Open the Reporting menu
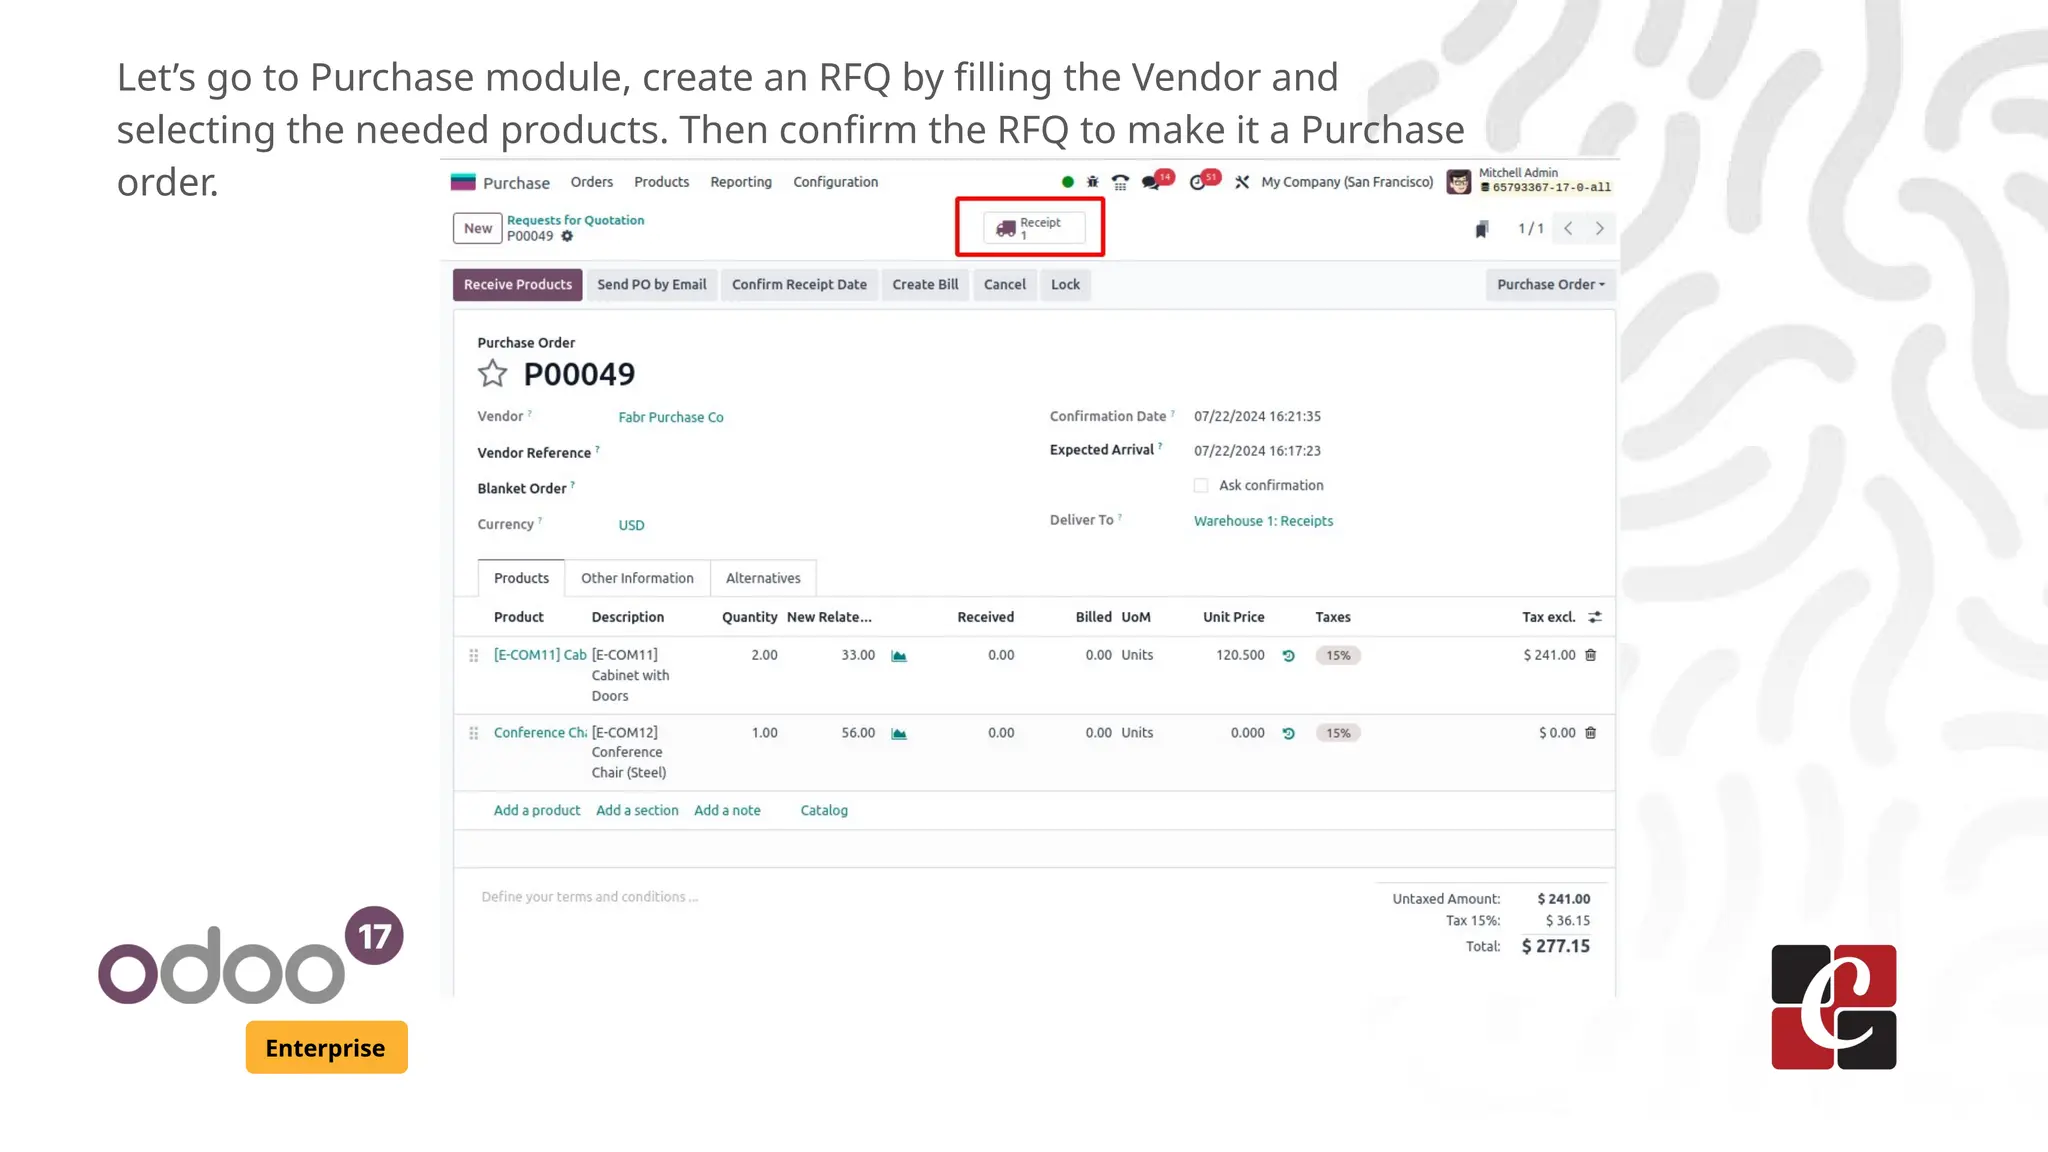 click(741, 182)
